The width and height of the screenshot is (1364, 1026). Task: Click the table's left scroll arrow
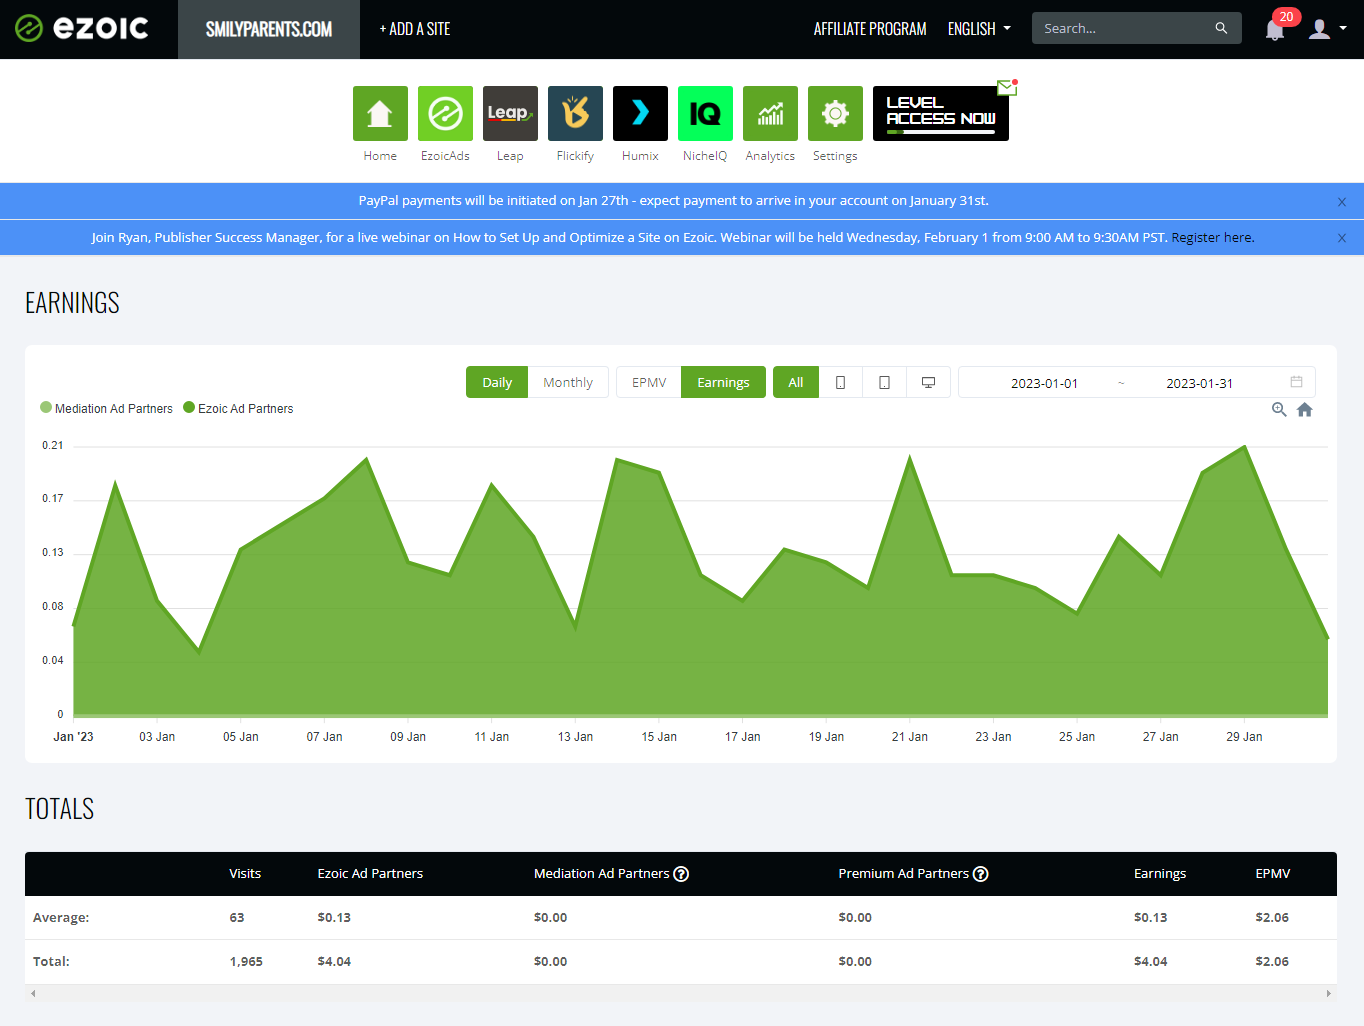coord(33,993)
